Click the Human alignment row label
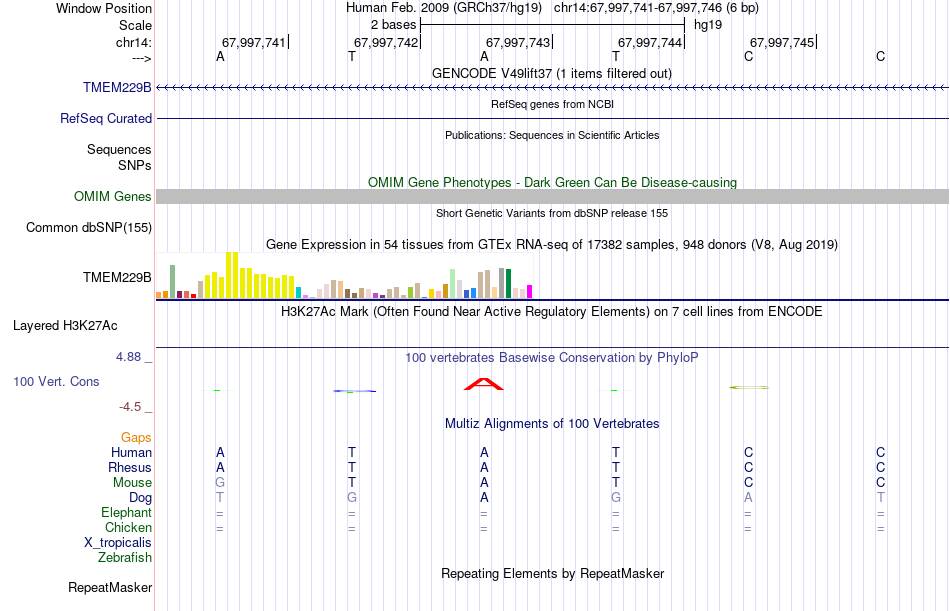950x611 pixels. [131, 452]
